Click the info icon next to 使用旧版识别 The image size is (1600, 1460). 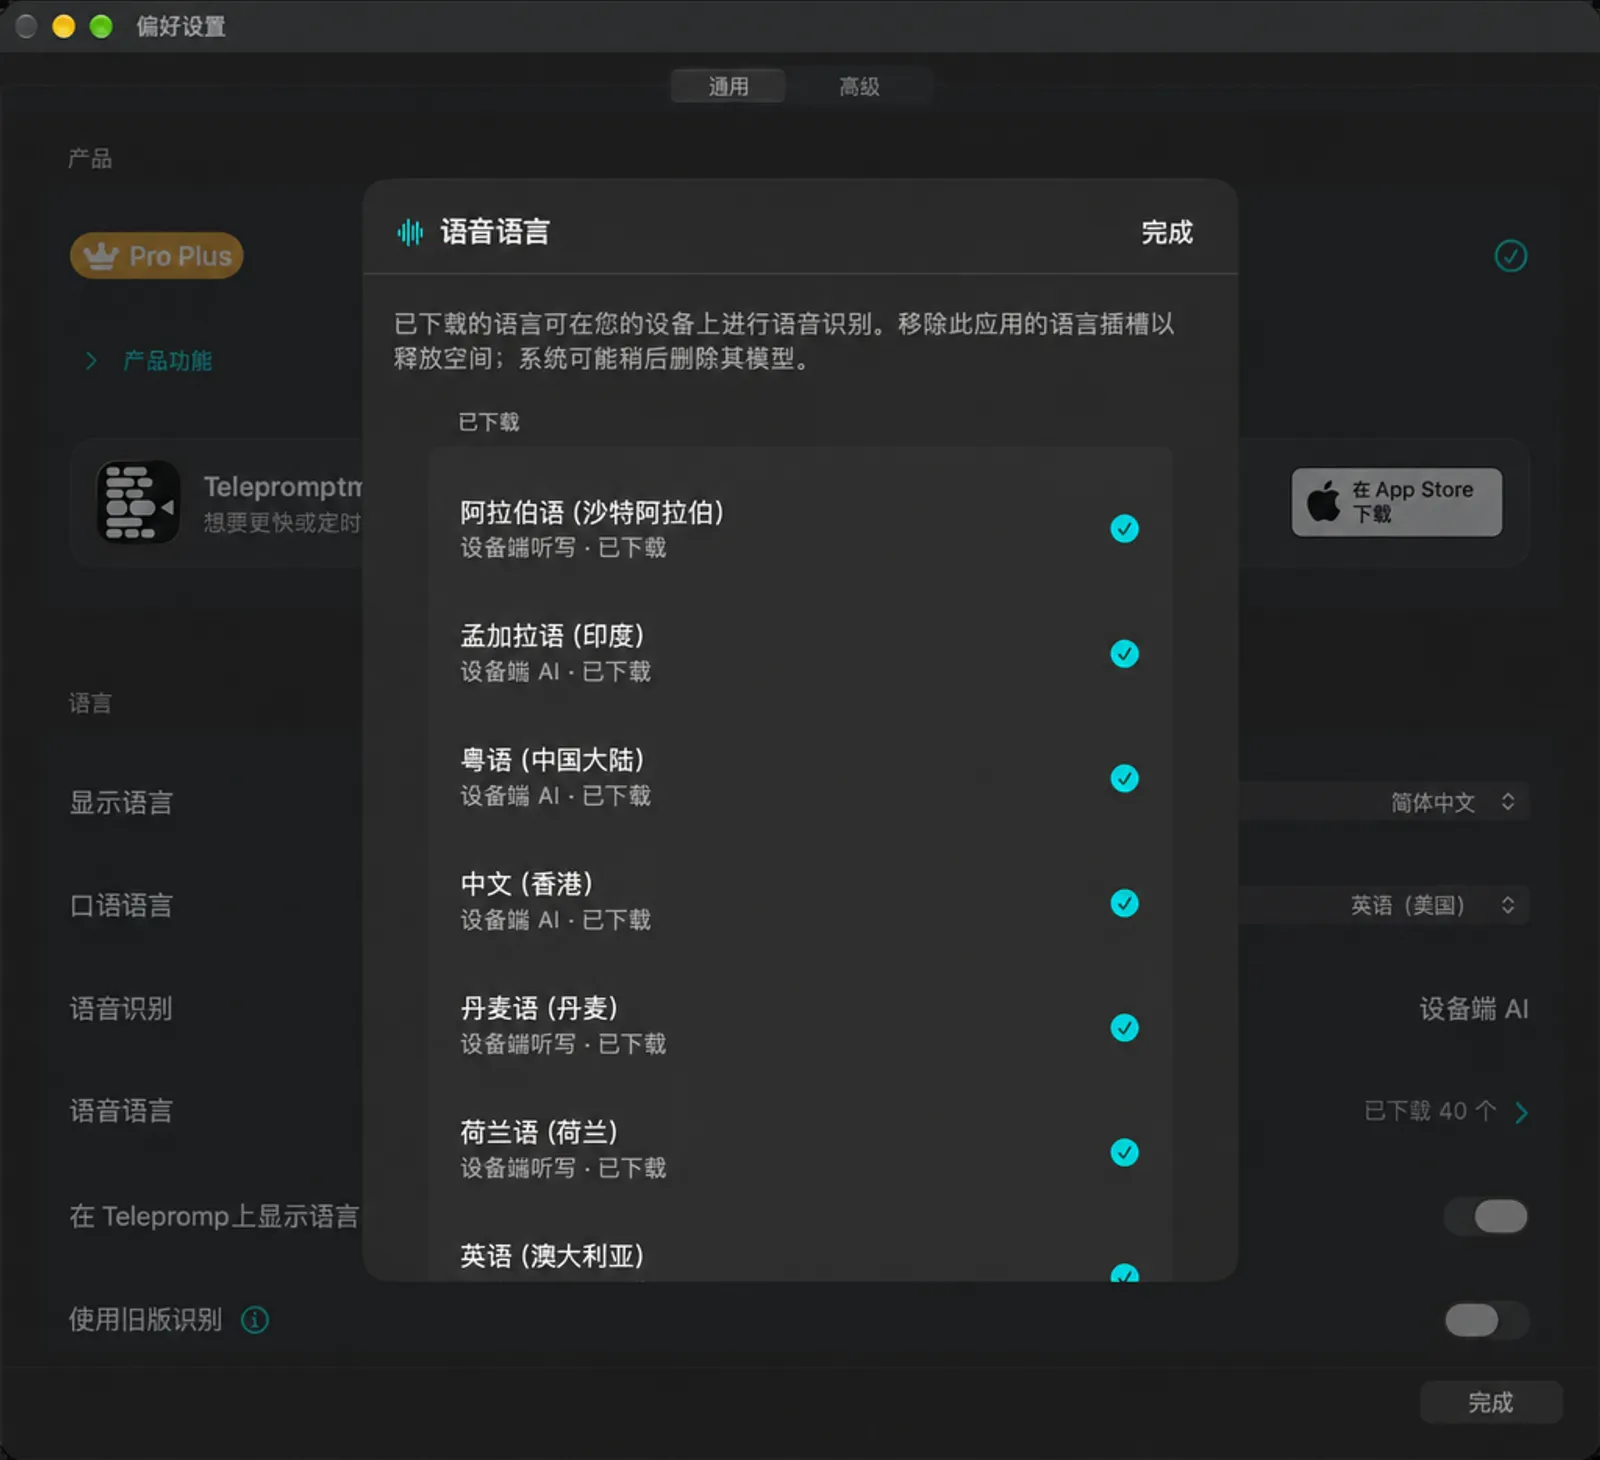point(255,1320)
